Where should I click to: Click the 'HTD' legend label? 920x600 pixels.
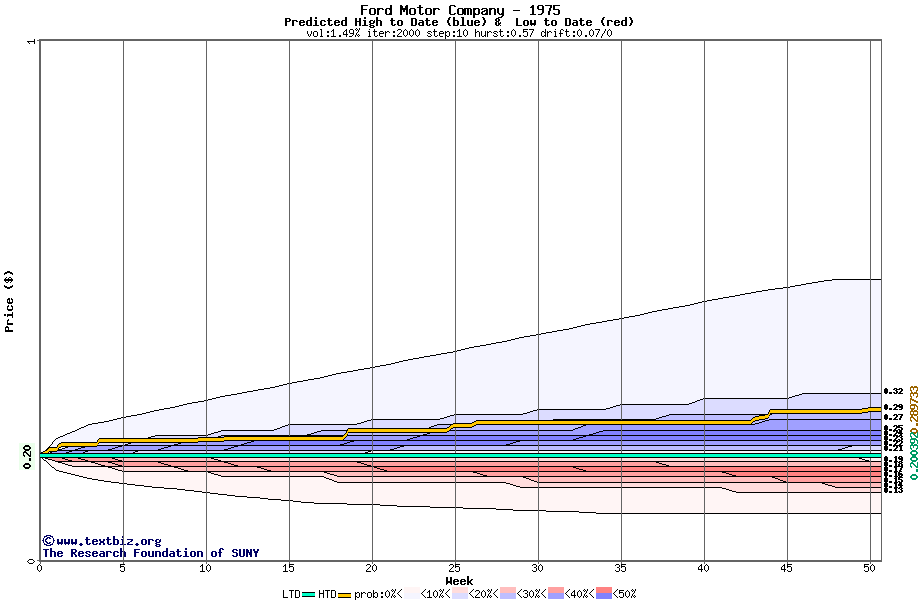click(327, 594)
